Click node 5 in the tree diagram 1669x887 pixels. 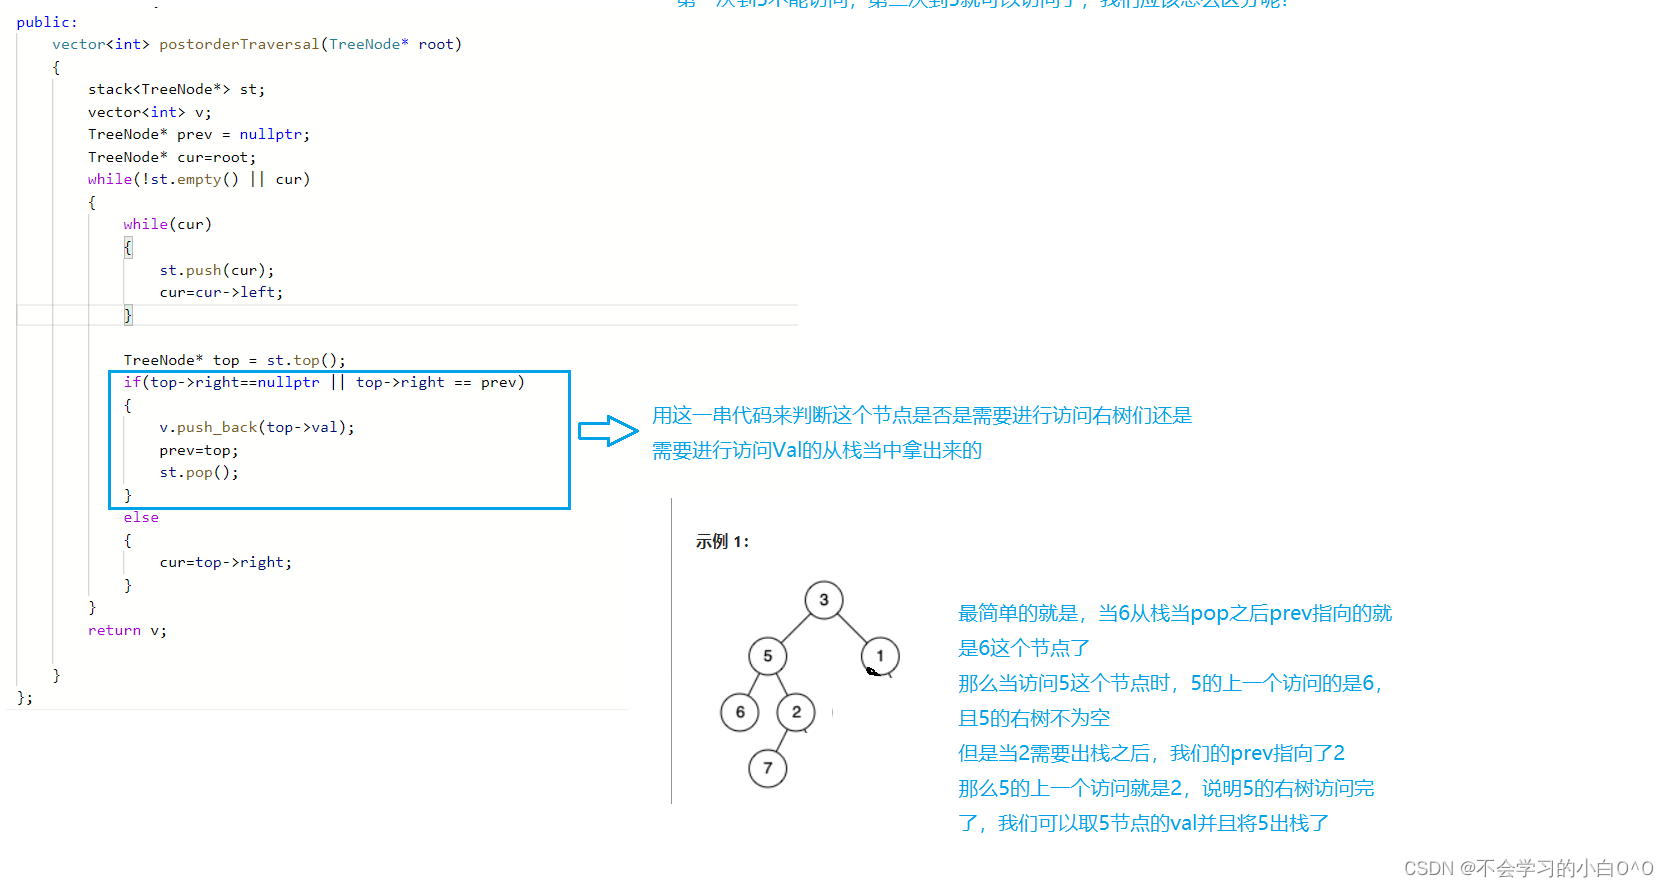tap(768, 656)
